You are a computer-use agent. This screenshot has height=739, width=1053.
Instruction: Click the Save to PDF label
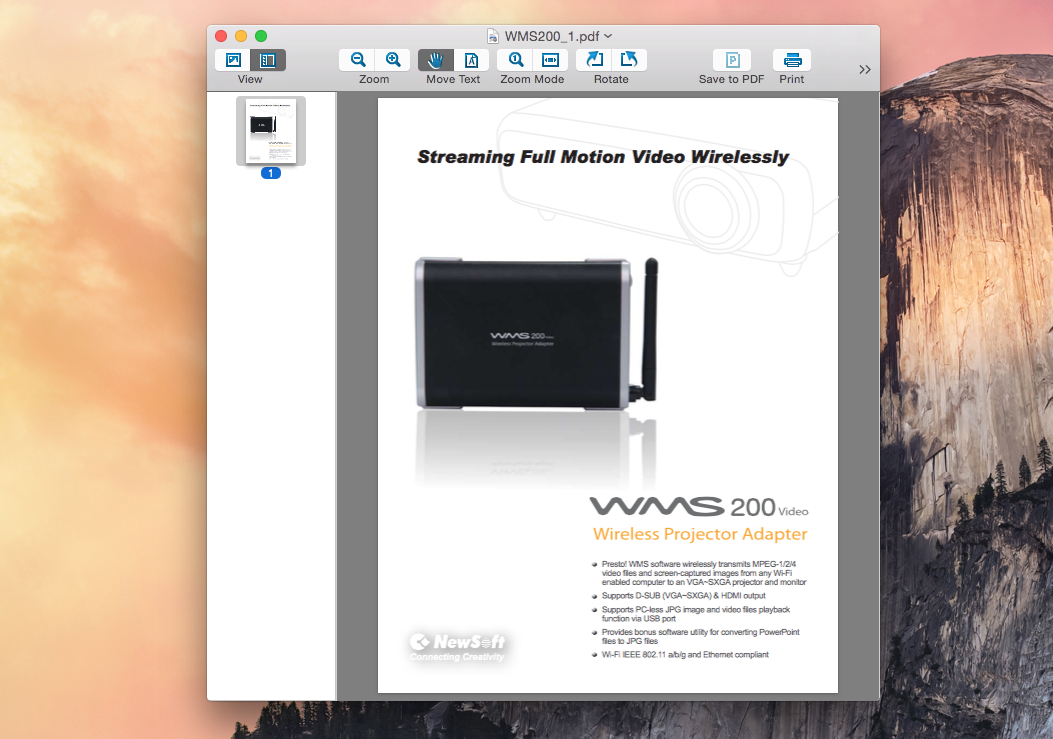point(731,79)
